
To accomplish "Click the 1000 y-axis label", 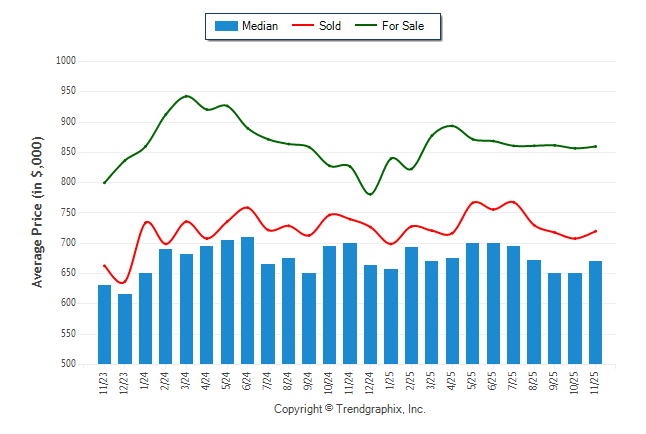I will [x=66, y=61].
